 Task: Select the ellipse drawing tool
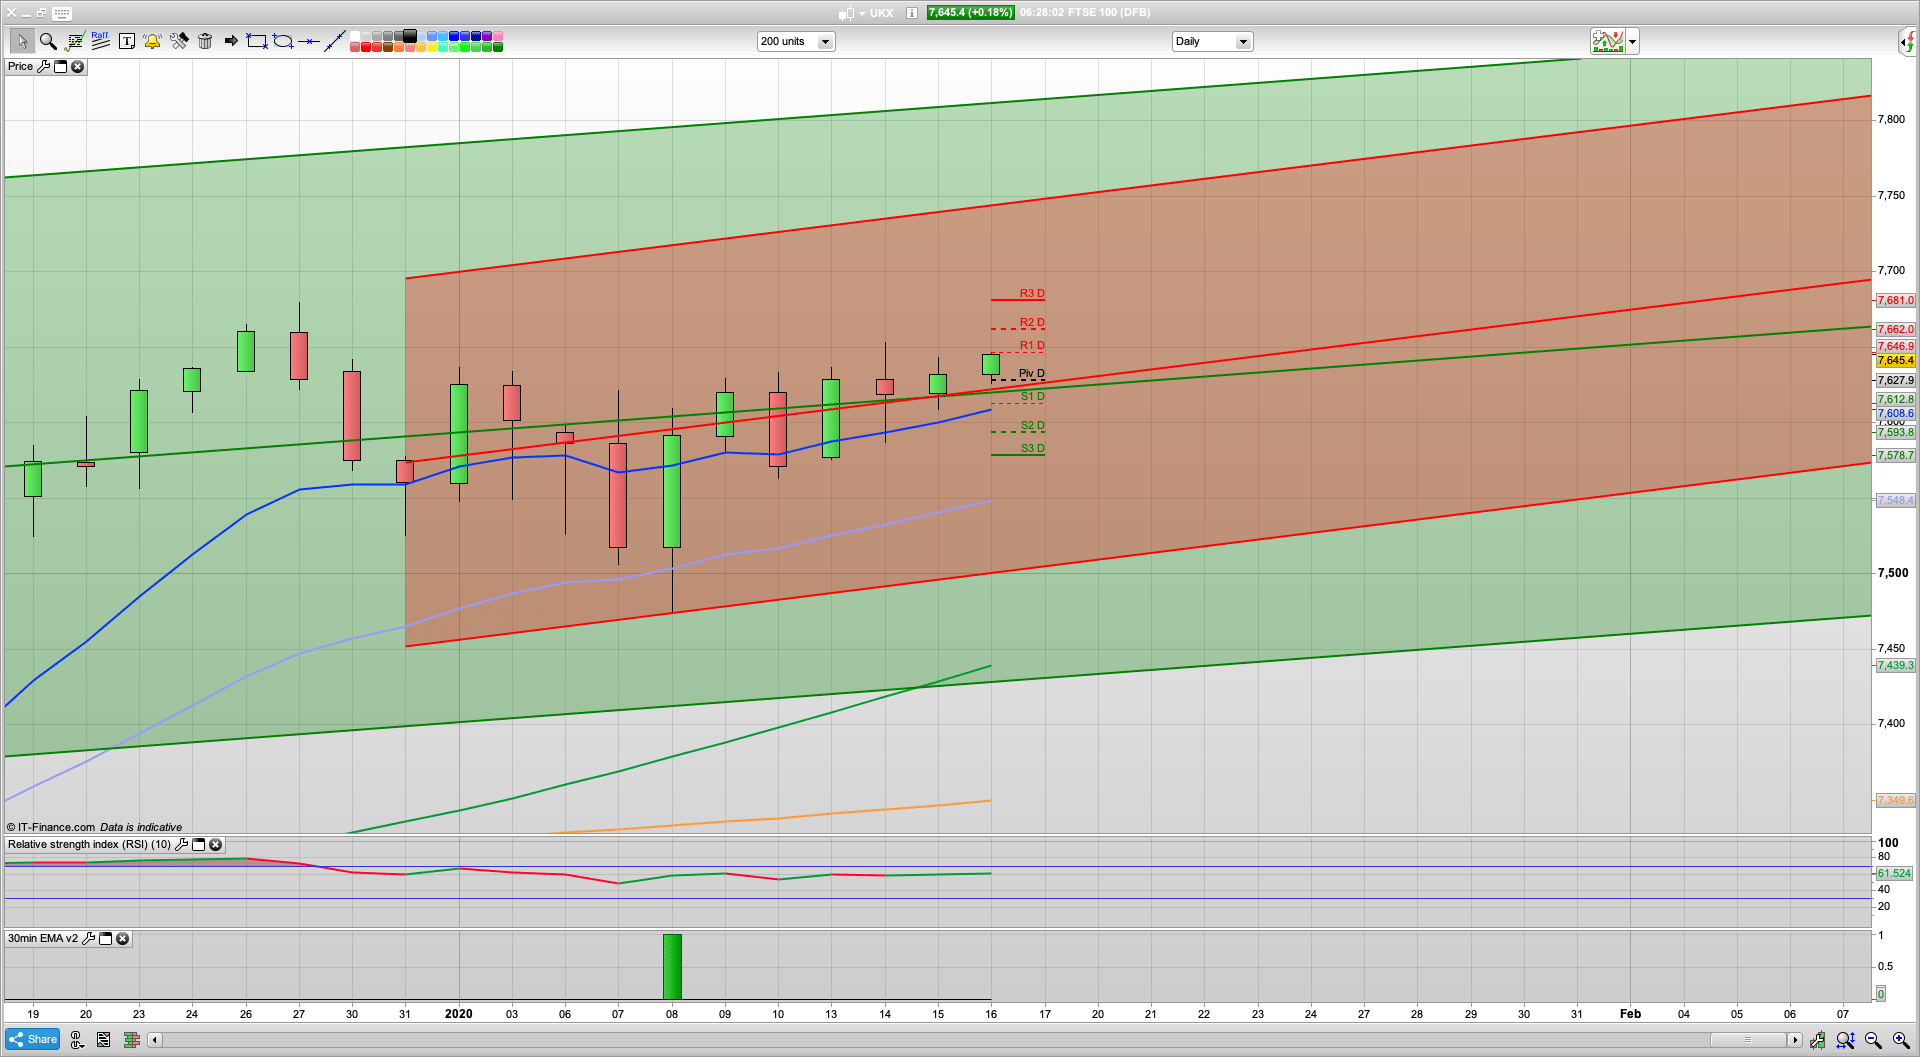[283, 41]
